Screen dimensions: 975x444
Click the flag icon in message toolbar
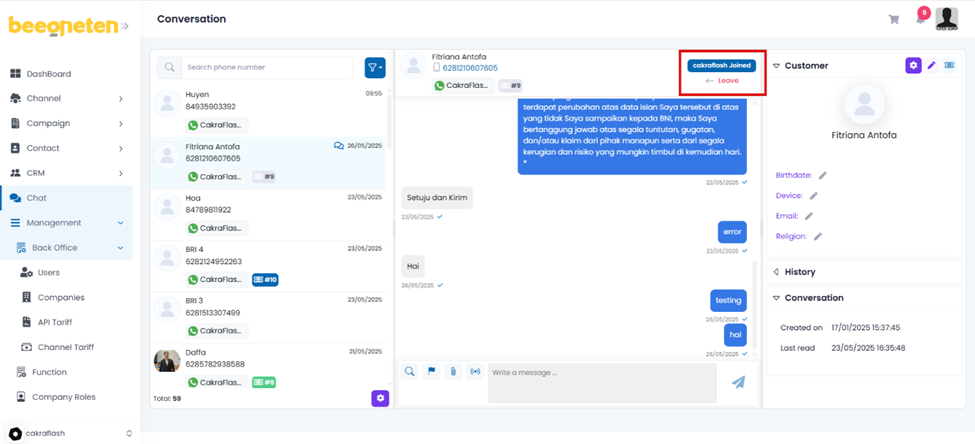coord(432,372)
